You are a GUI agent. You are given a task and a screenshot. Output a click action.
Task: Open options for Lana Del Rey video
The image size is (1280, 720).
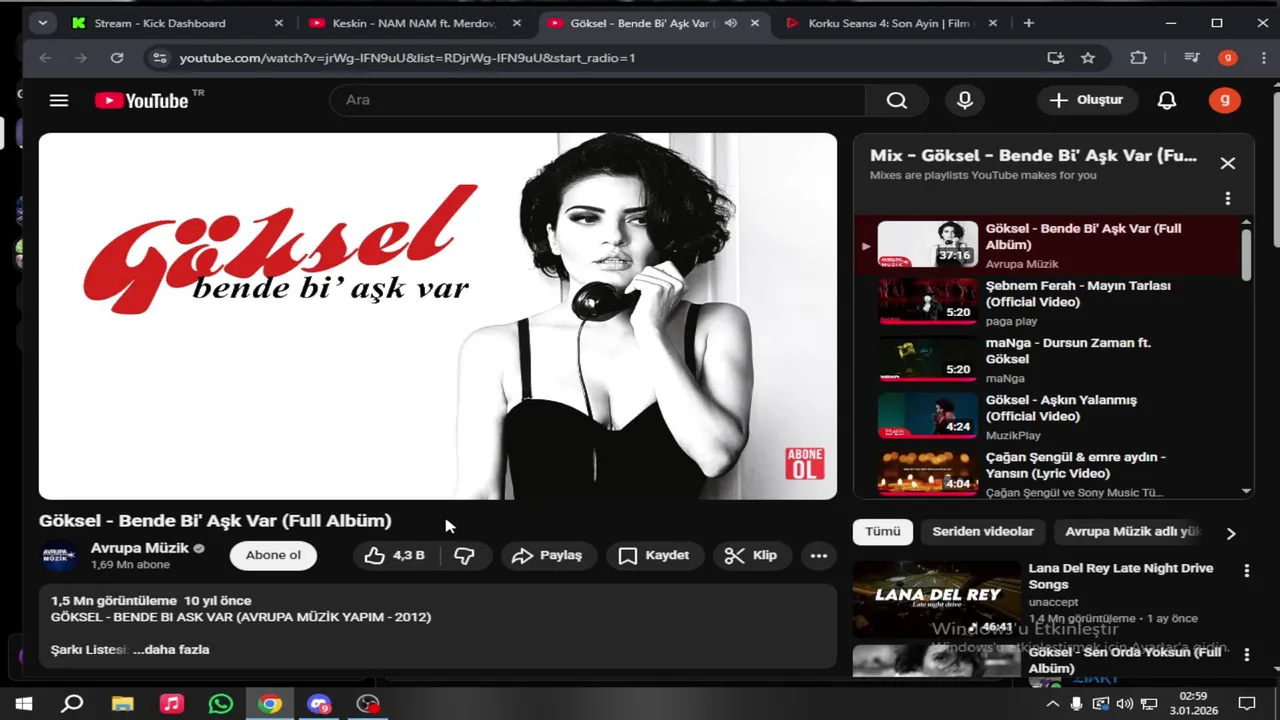[x=1246, y=571]
